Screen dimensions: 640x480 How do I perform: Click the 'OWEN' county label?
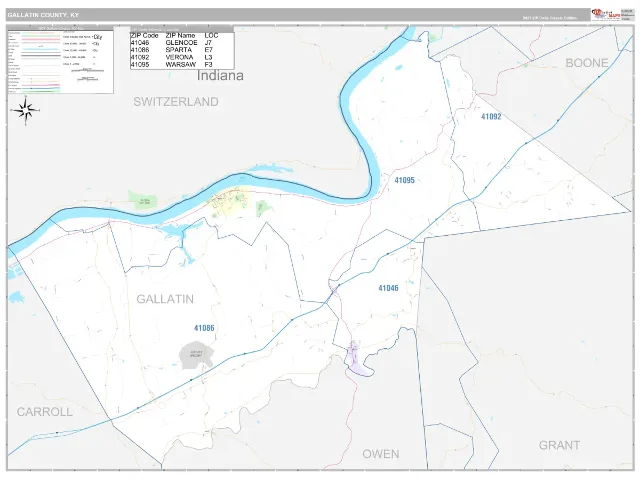pos(381,454)
